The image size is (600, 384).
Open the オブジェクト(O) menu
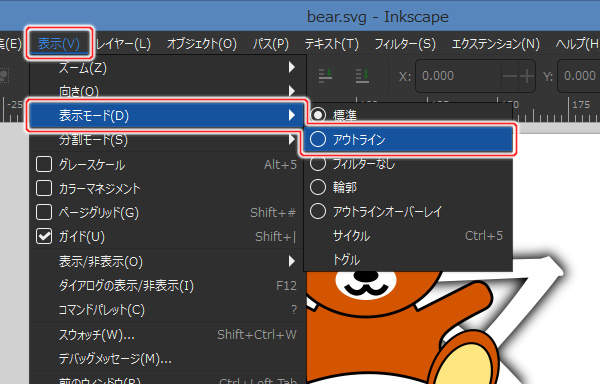tap(202, 44)
